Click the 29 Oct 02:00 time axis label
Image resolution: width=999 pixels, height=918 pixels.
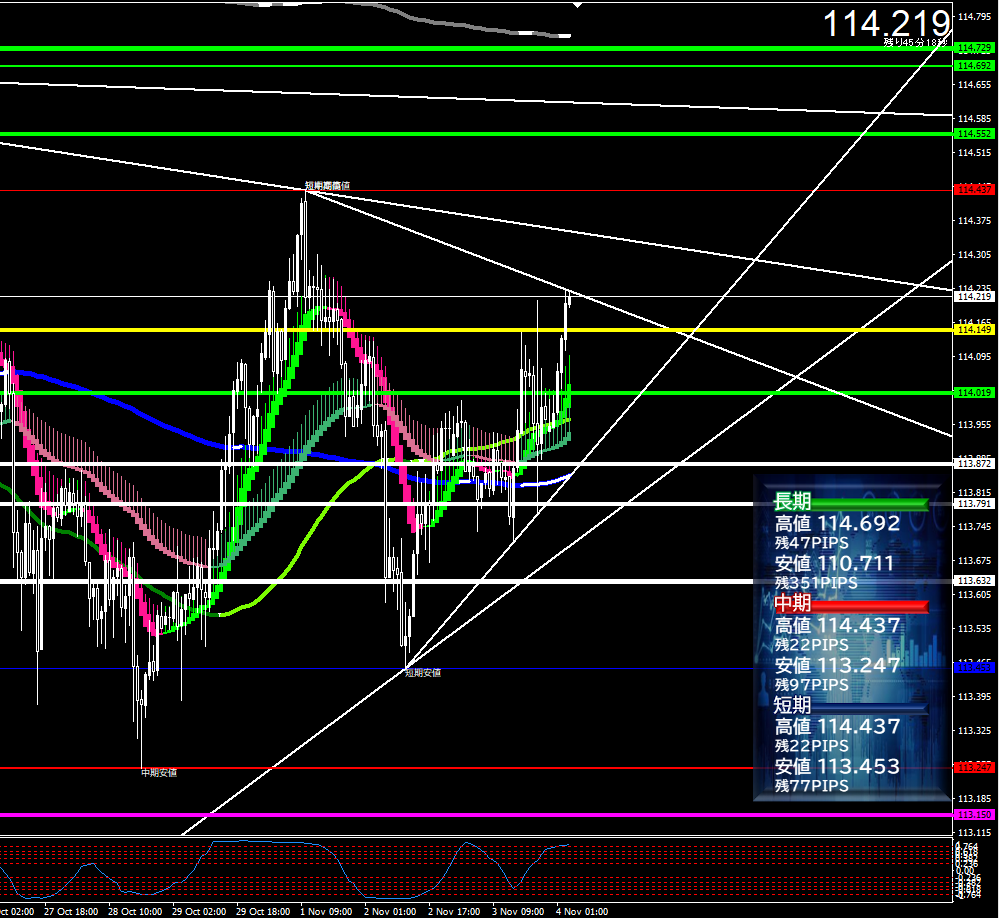pos(199,912)
